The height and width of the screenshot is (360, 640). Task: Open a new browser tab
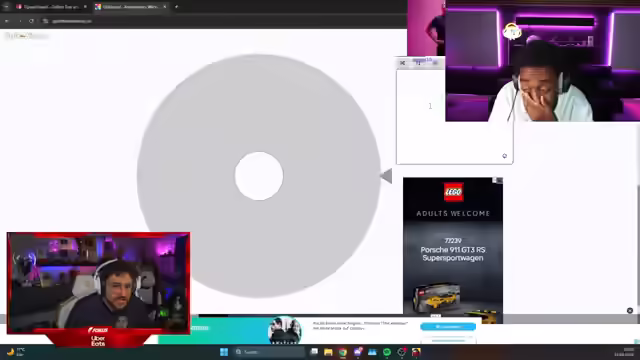(176, 7)
